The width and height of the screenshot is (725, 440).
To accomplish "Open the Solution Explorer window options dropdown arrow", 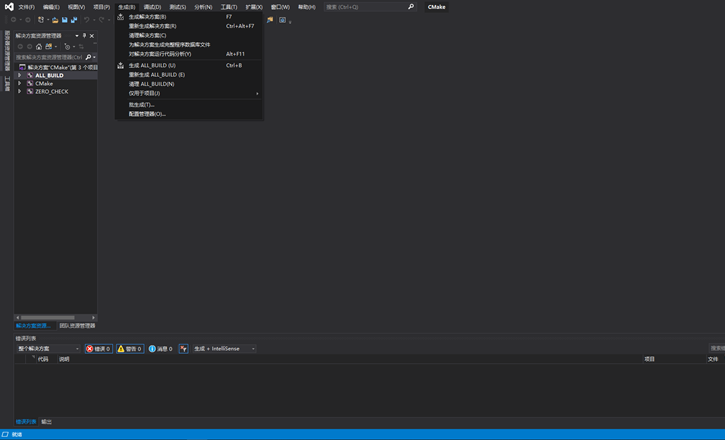I will [x=77, y=36].
